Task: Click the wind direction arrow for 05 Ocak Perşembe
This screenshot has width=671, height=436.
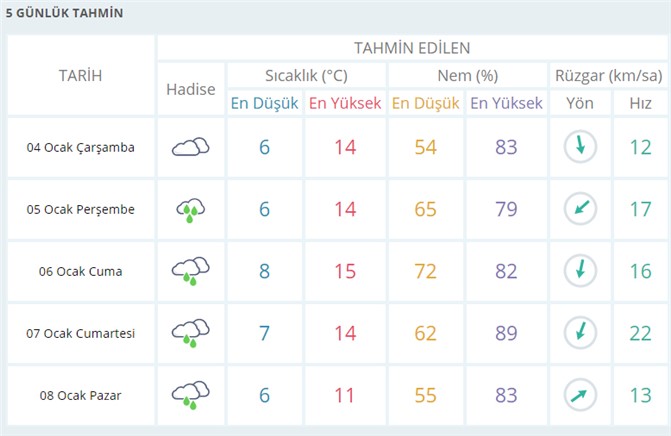Action: pyautogui.click(x=579, y=209)
